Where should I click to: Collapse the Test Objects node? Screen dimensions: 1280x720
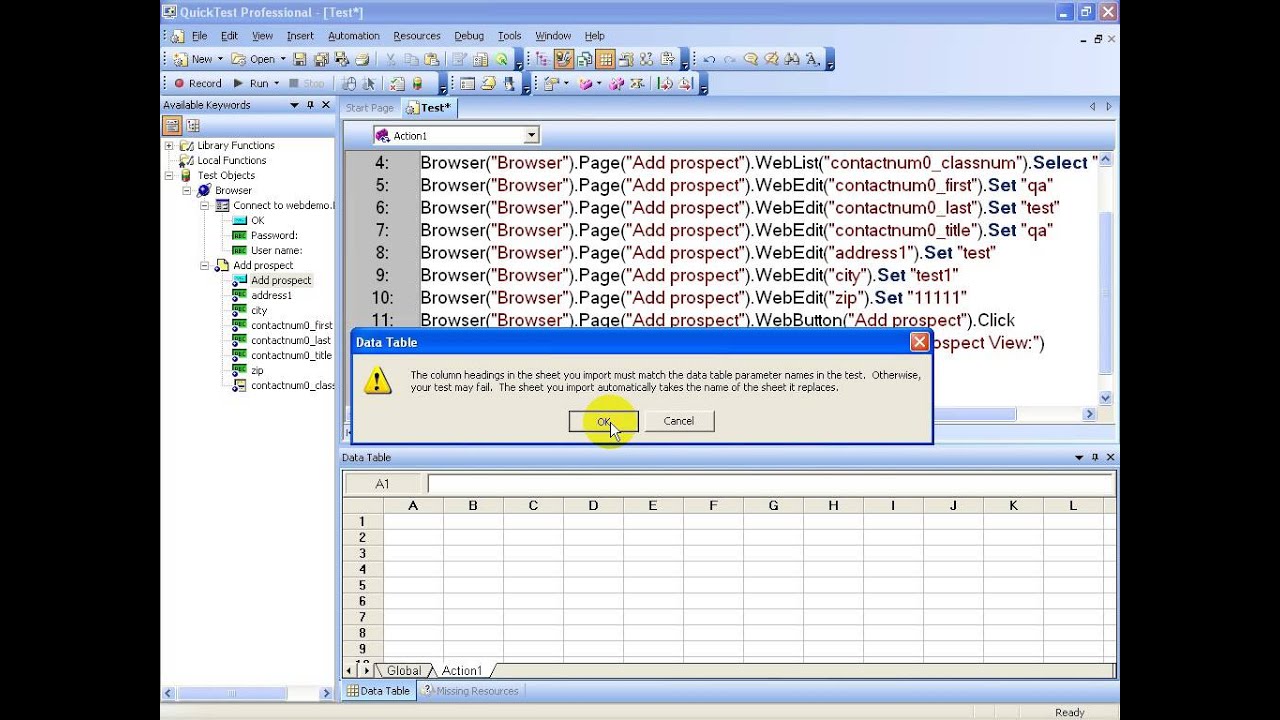pyautogui.click(x=169, y=175)
